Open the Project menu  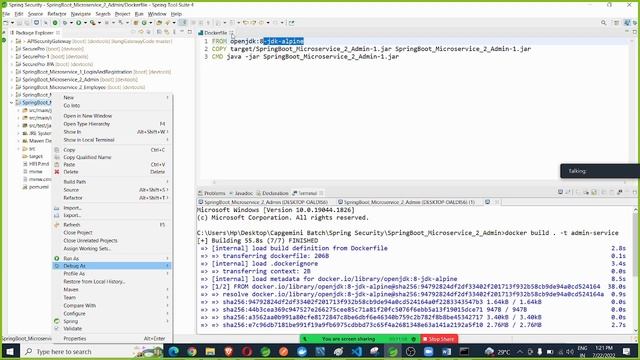[x=122, y=14]
